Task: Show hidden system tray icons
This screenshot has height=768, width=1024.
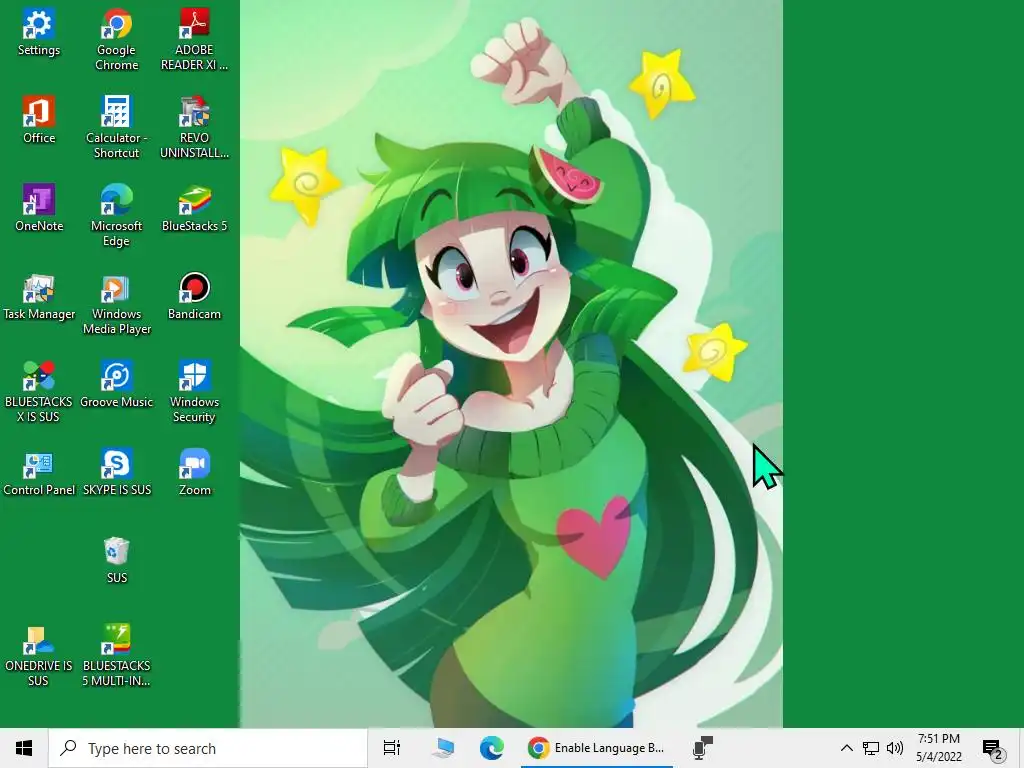Action: (x=846, y=748)
